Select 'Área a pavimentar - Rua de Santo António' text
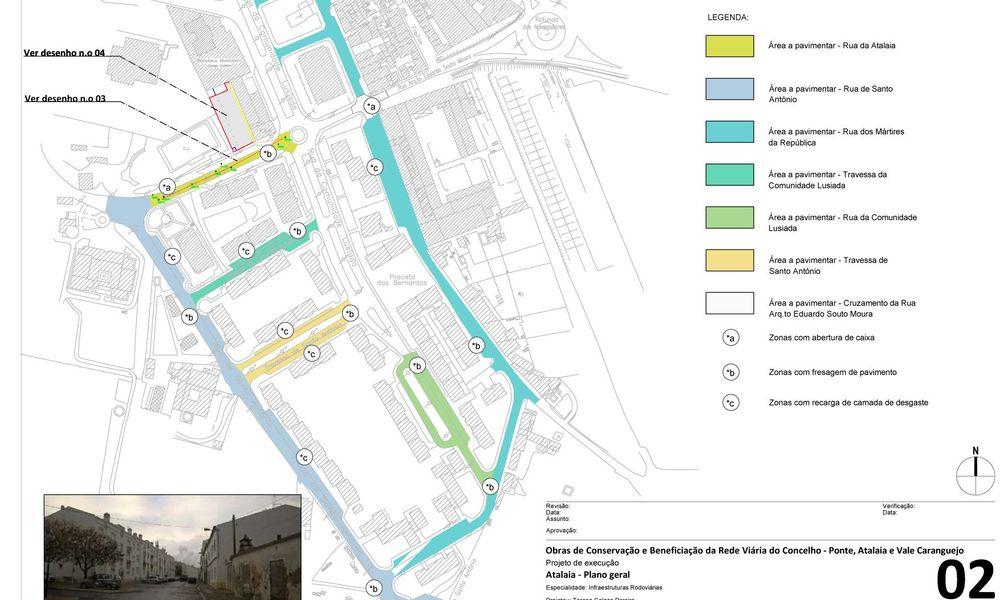The width and height of the screenshot is (1000, 600). (830, 94)
